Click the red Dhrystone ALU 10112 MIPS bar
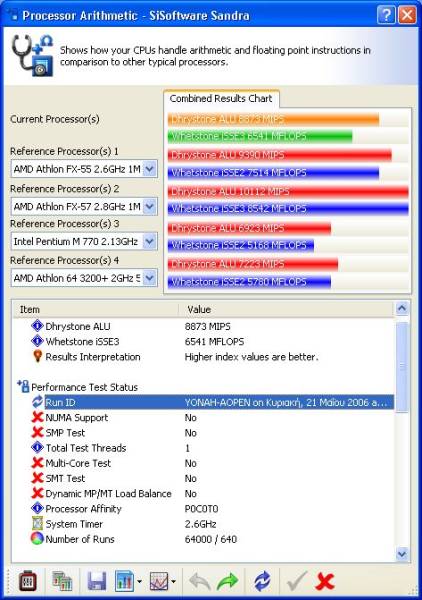Image resolution: width=422 pixels, height=600 pixels. pyautogui.click(x=288, y=191)
